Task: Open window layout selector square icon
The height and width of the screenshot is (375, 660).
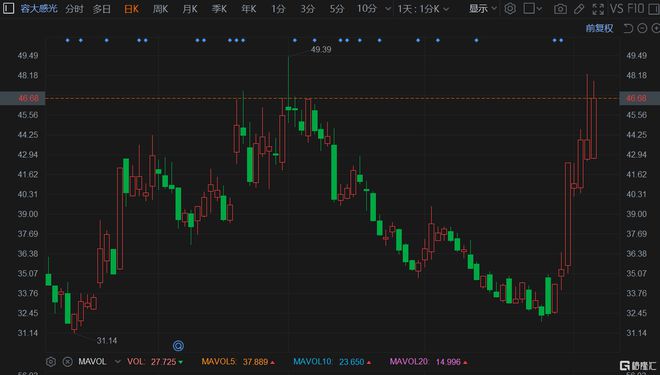Action: 529,8
